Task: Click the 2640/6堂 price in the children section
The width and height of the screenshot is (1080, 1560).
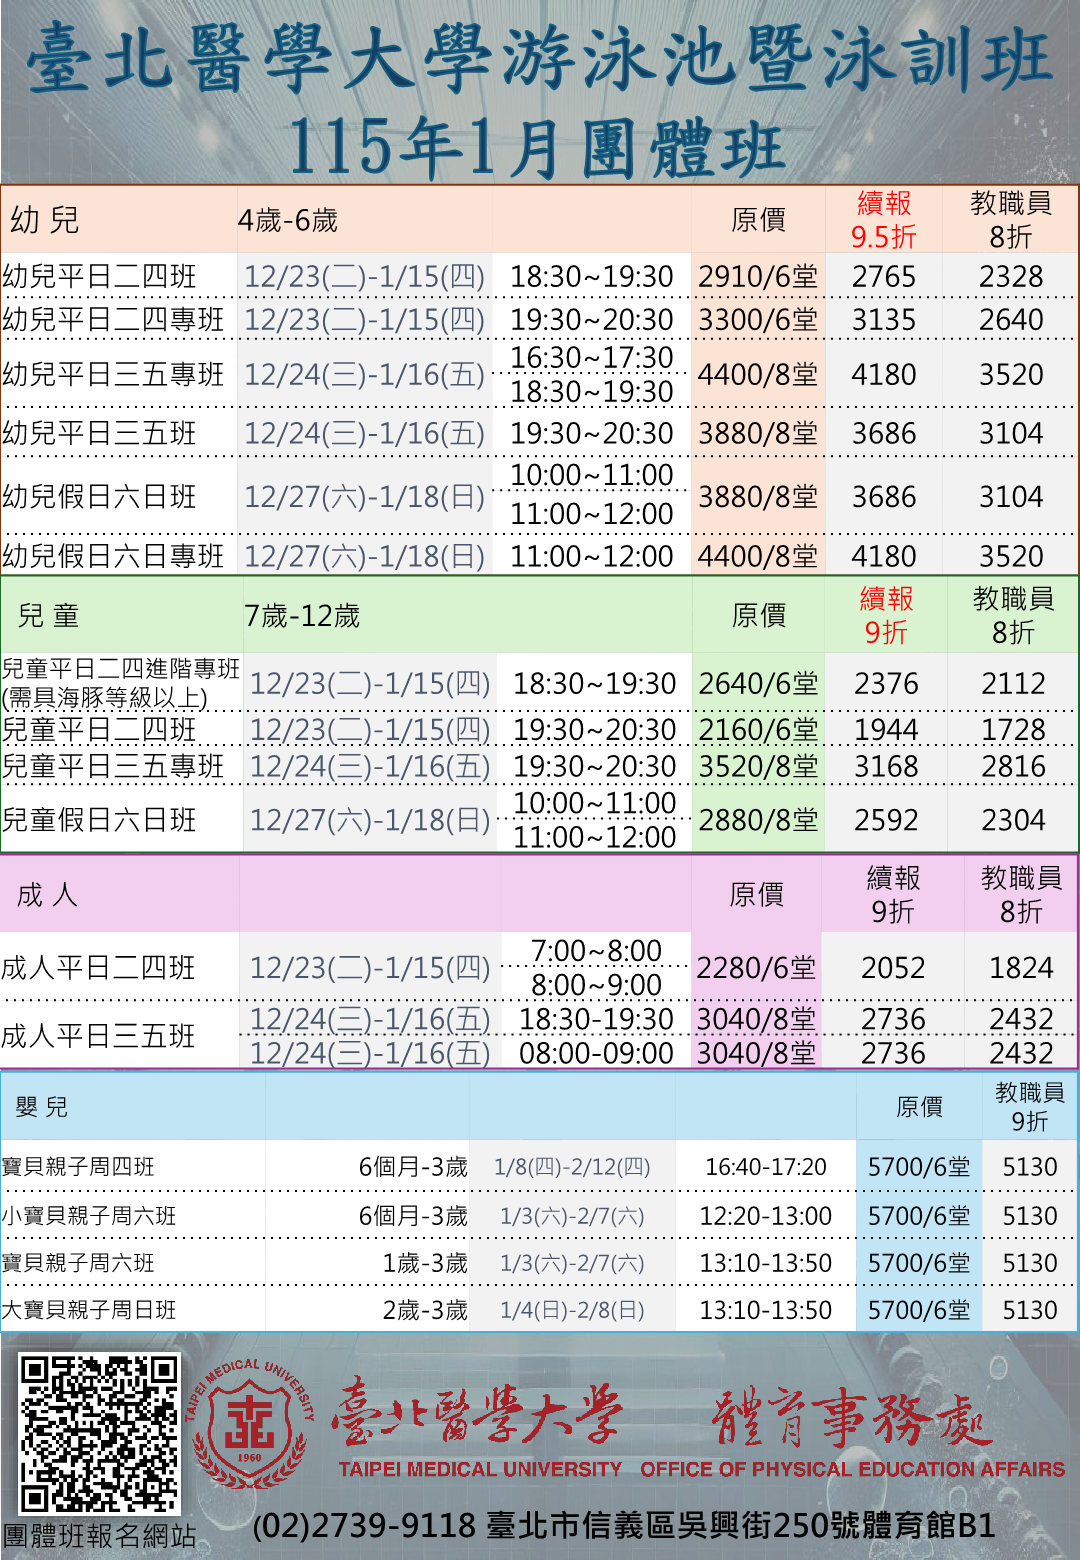Action: 758,684
